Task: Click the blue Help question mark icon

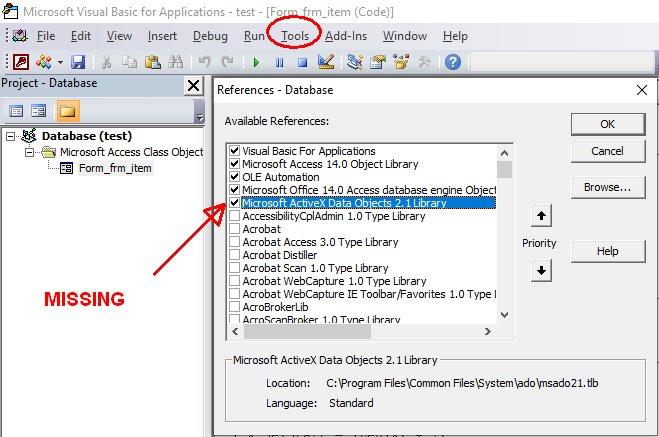Action: click(x=453, y=62)
